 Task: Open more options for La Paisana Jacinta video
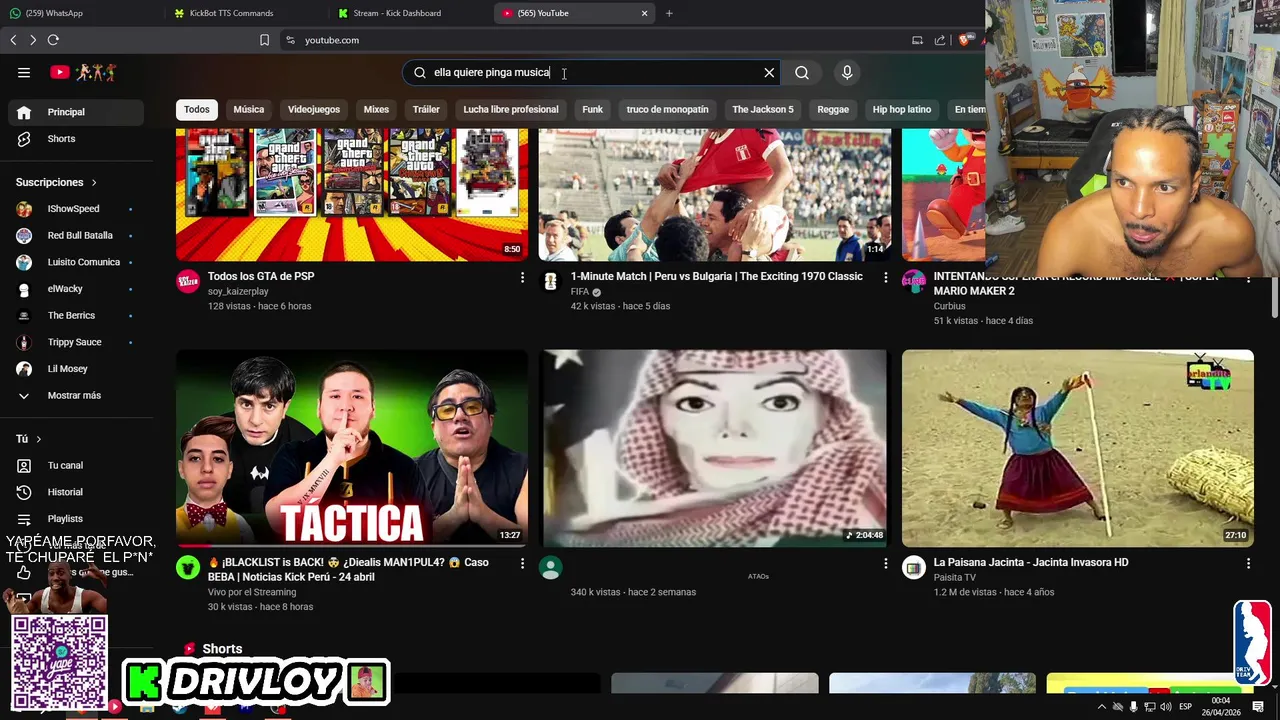(1248, 563)
